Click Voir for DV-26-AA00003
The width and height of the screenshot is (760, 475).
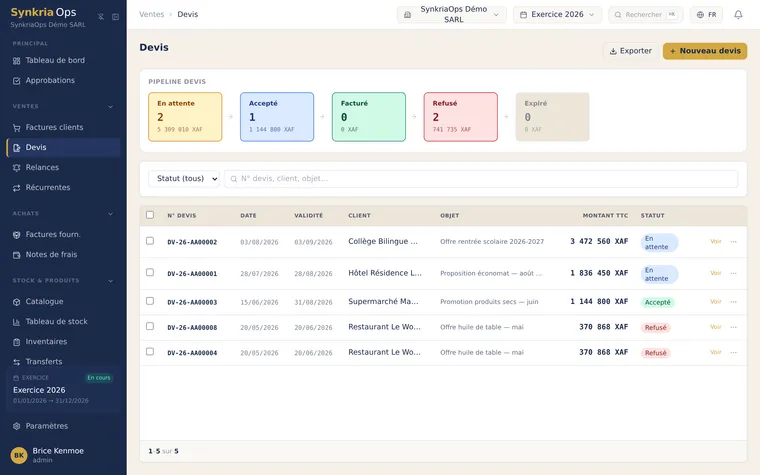pyautogui.click(x=715, y=301)
